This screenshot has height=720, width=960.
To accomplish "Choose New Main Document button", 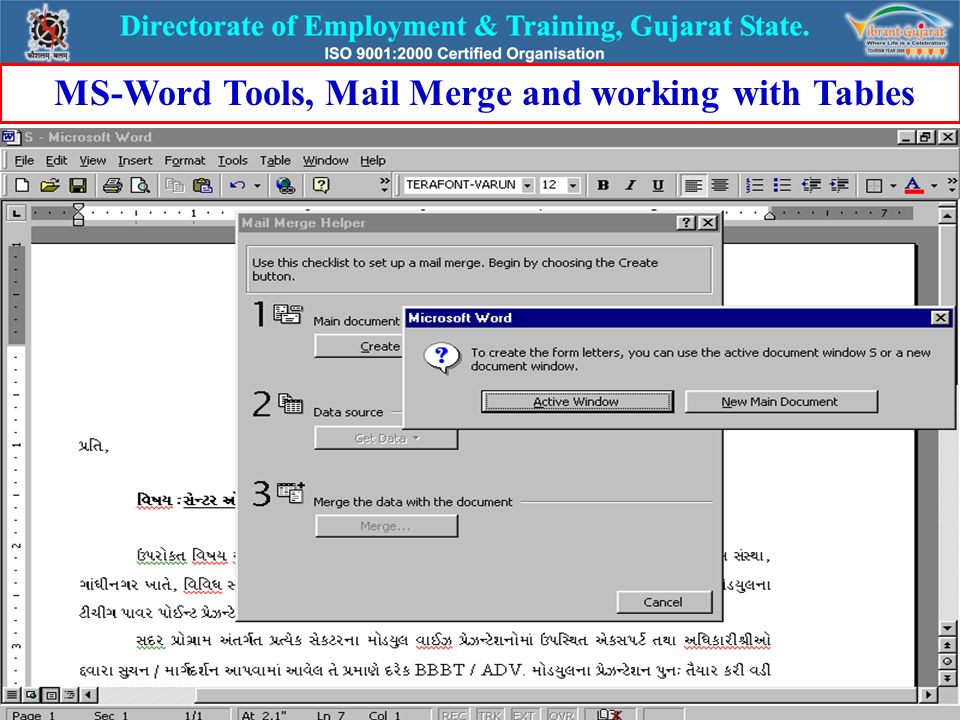I will tap(781, 402).
